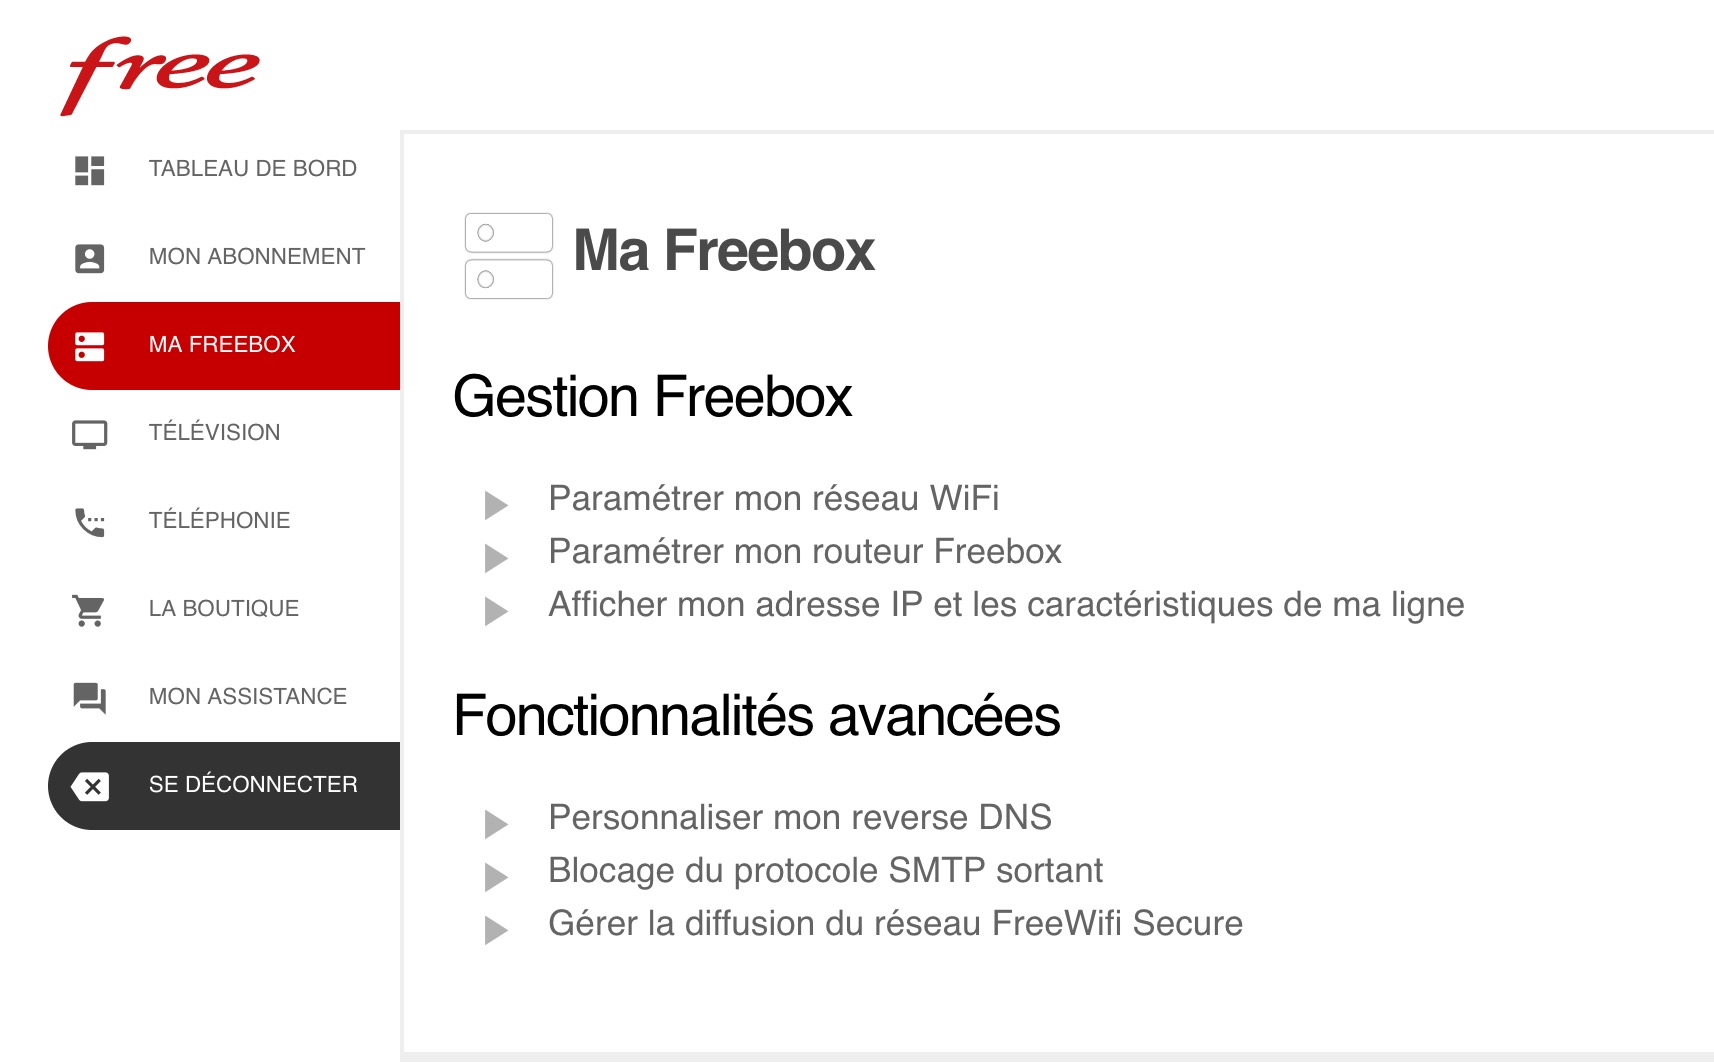Click arrow beside Personnaliser mon reverse DNS
Image resolution: width=1714 pixels, height=1064 pixels.
click(x=496, y=824)
